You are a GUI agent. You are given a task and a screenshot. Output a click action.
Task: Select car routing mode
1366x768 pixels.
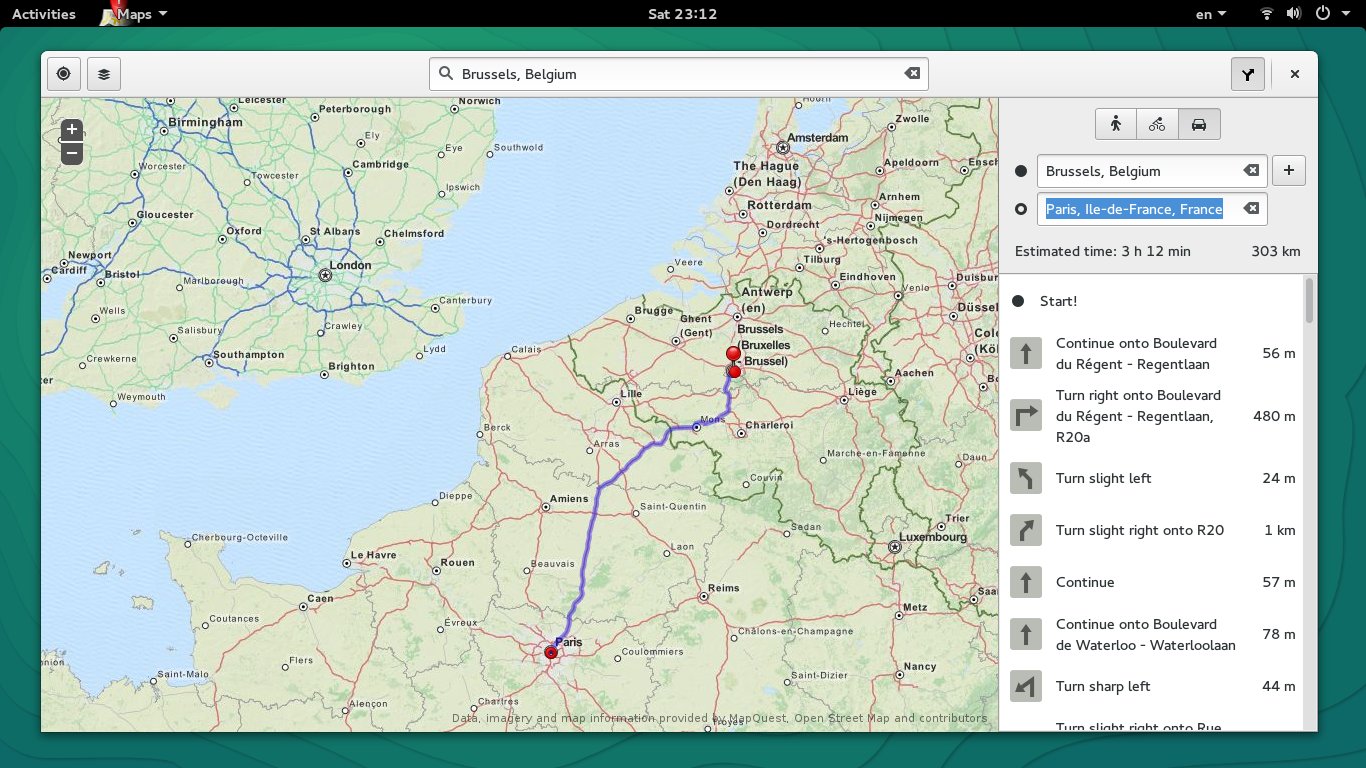point(1199,124)
